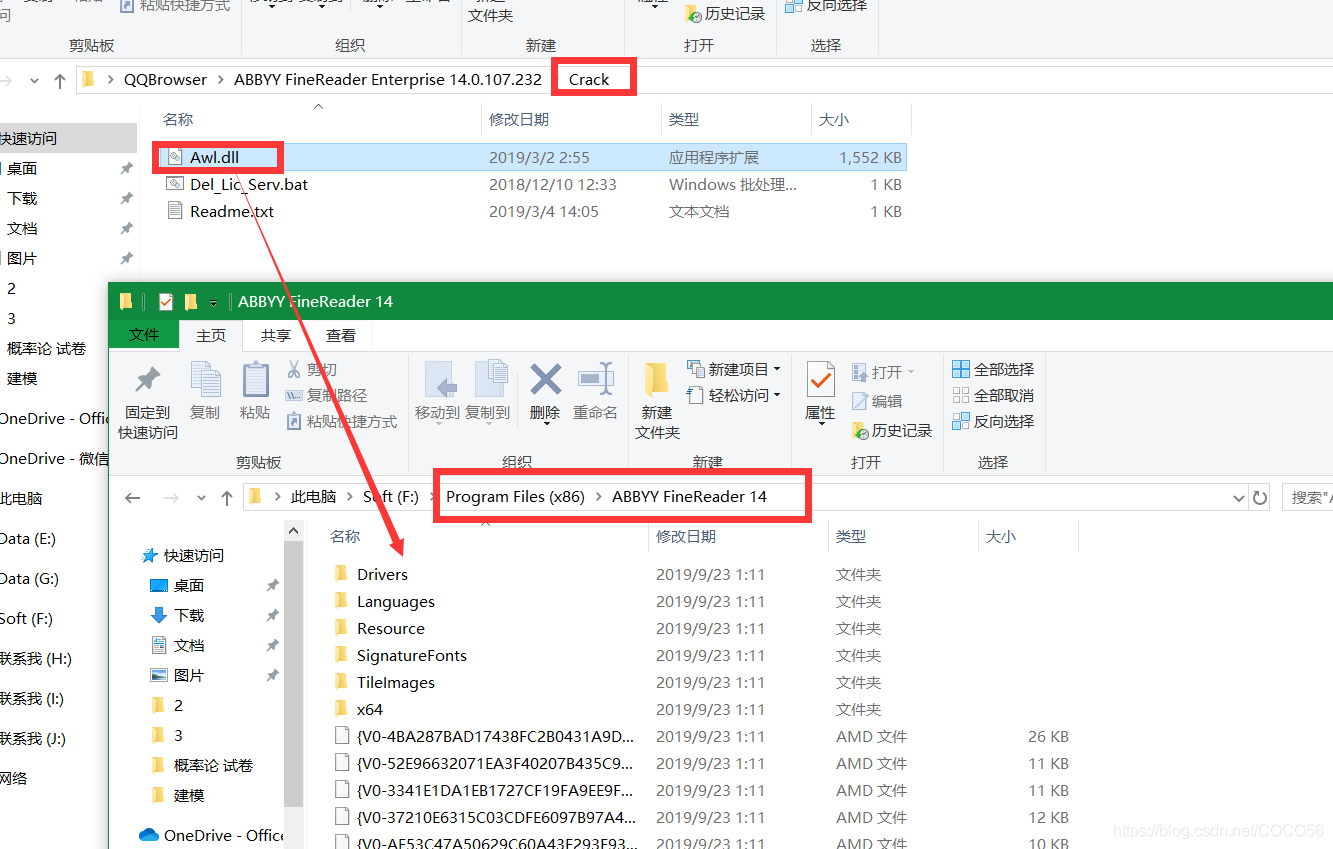Select the SignatureFonts folder
1333x849 pixels.
[x=412, y=655]
